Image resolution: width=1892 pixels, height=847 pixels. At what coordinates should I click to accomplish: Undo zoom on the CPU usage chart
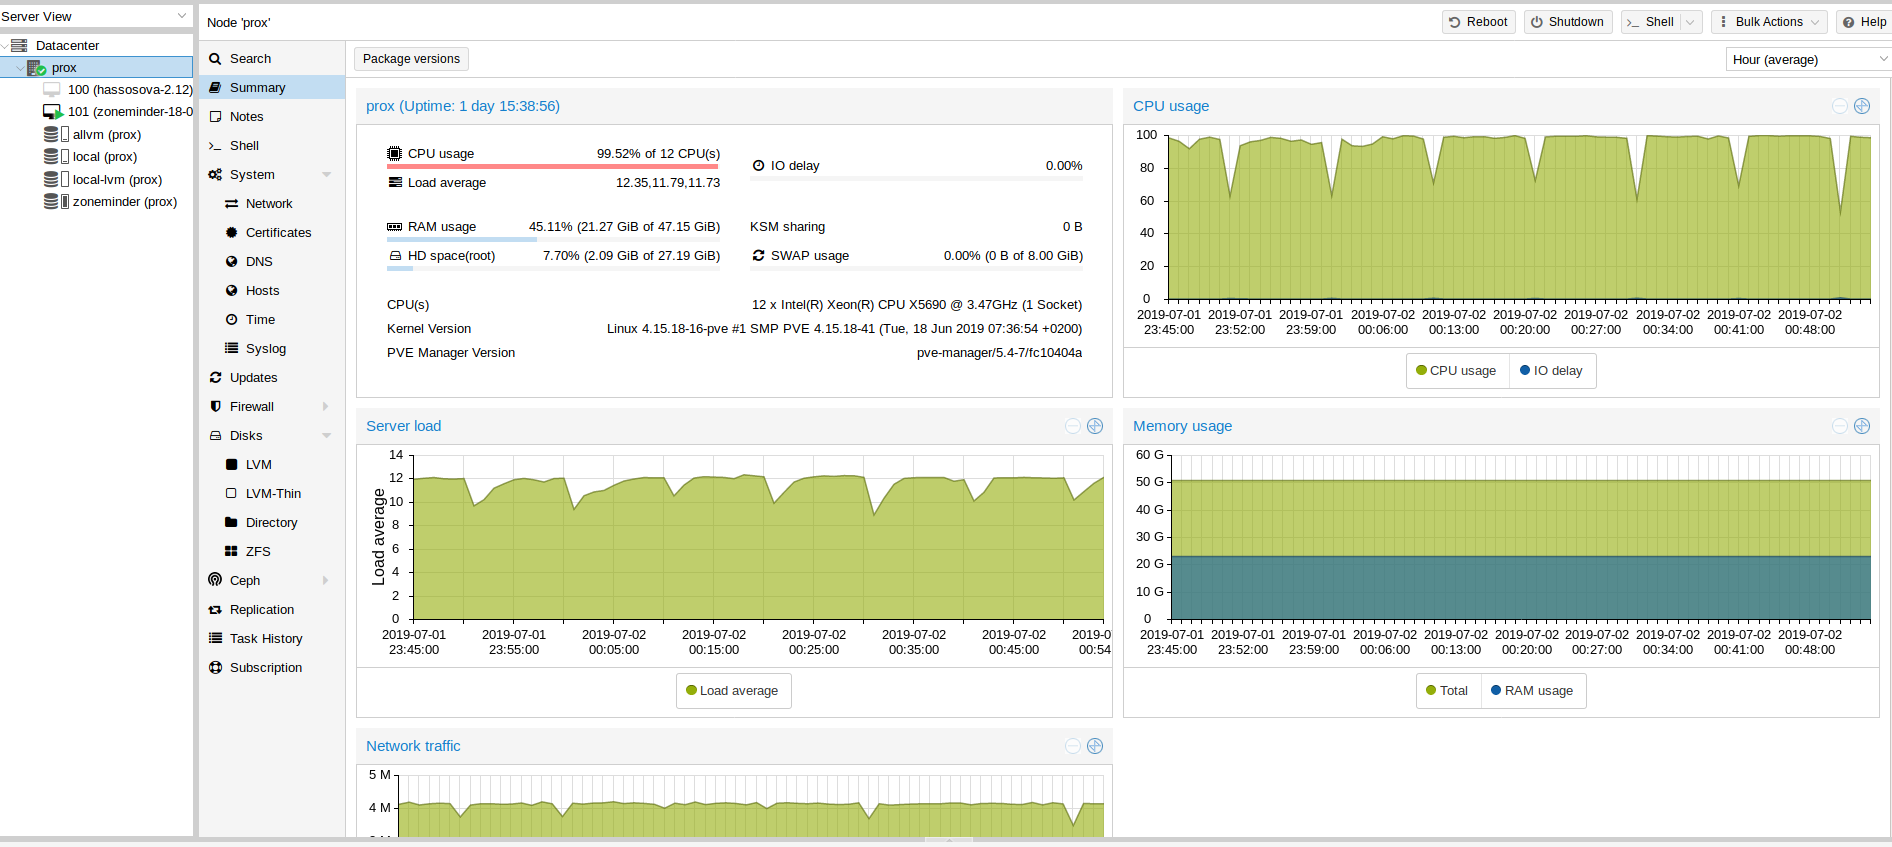[1840, 106]
